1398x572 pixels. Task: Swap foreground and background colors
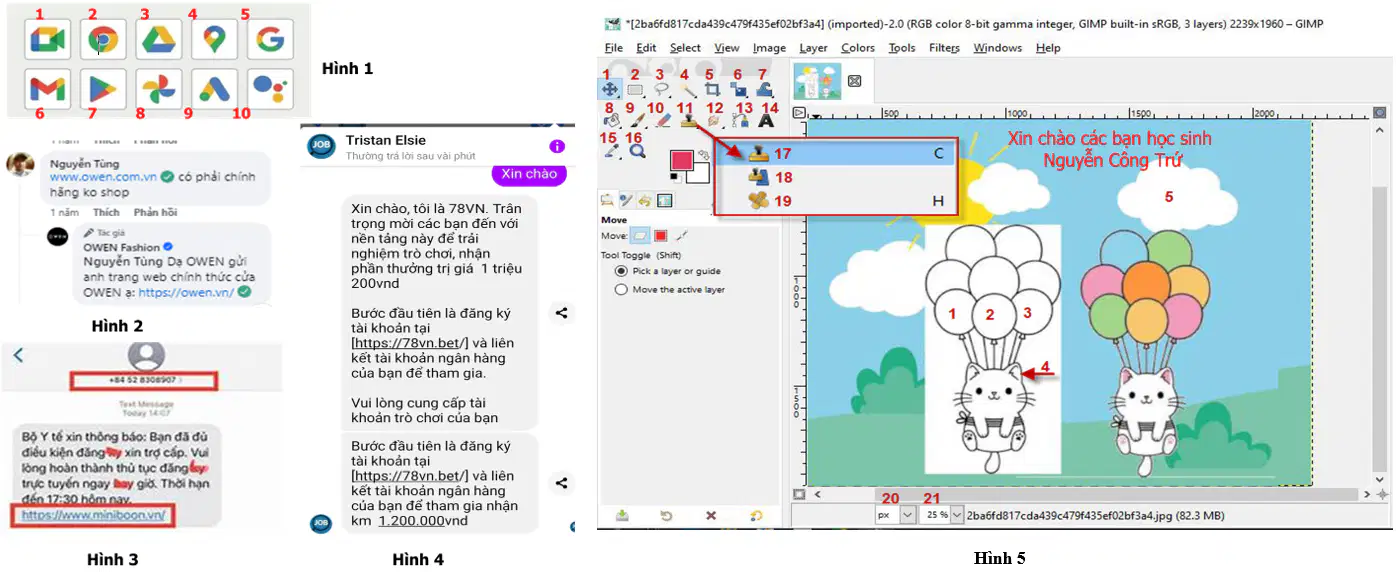point(703,154)
